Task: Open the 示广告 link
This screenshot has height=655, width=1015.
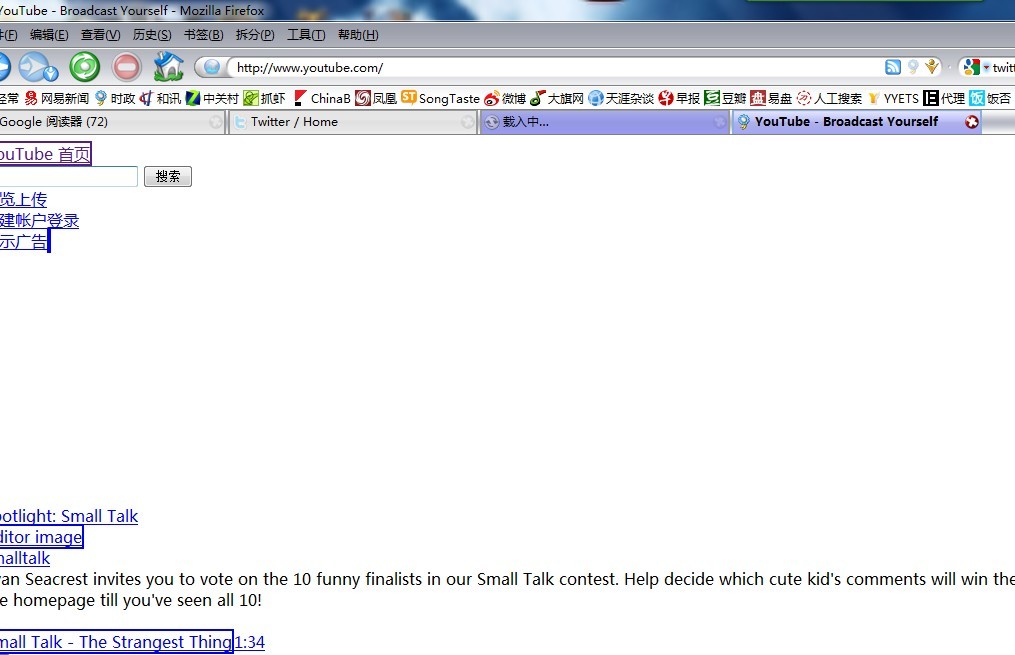Action: click(23, 241)
